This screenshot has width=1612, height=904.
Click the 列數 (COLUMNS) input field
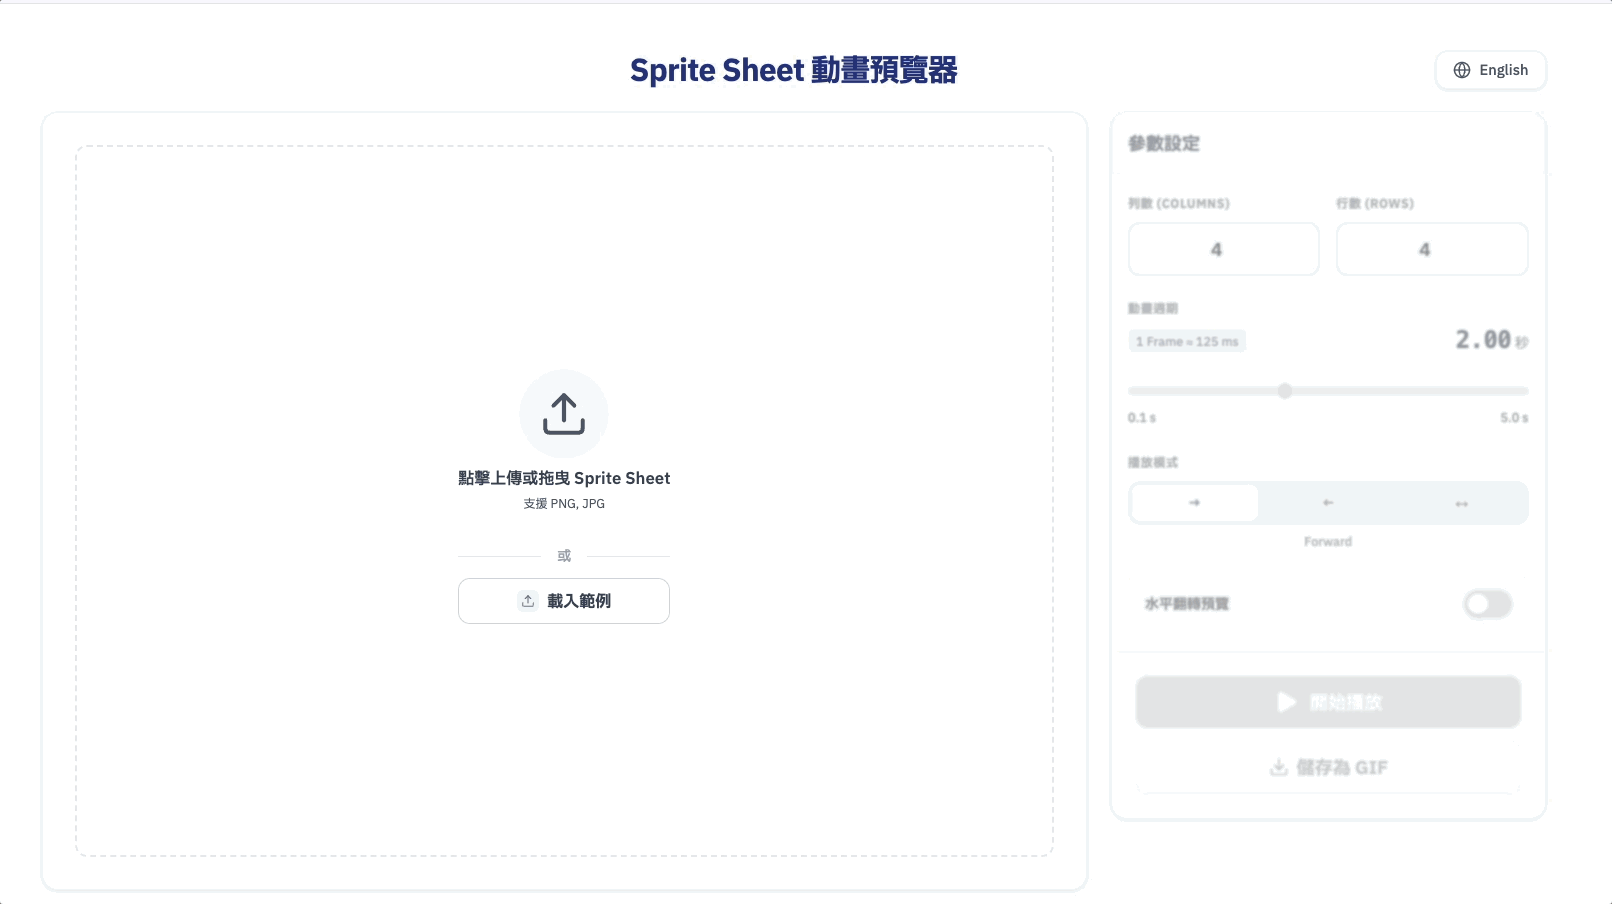[1223, 249]
